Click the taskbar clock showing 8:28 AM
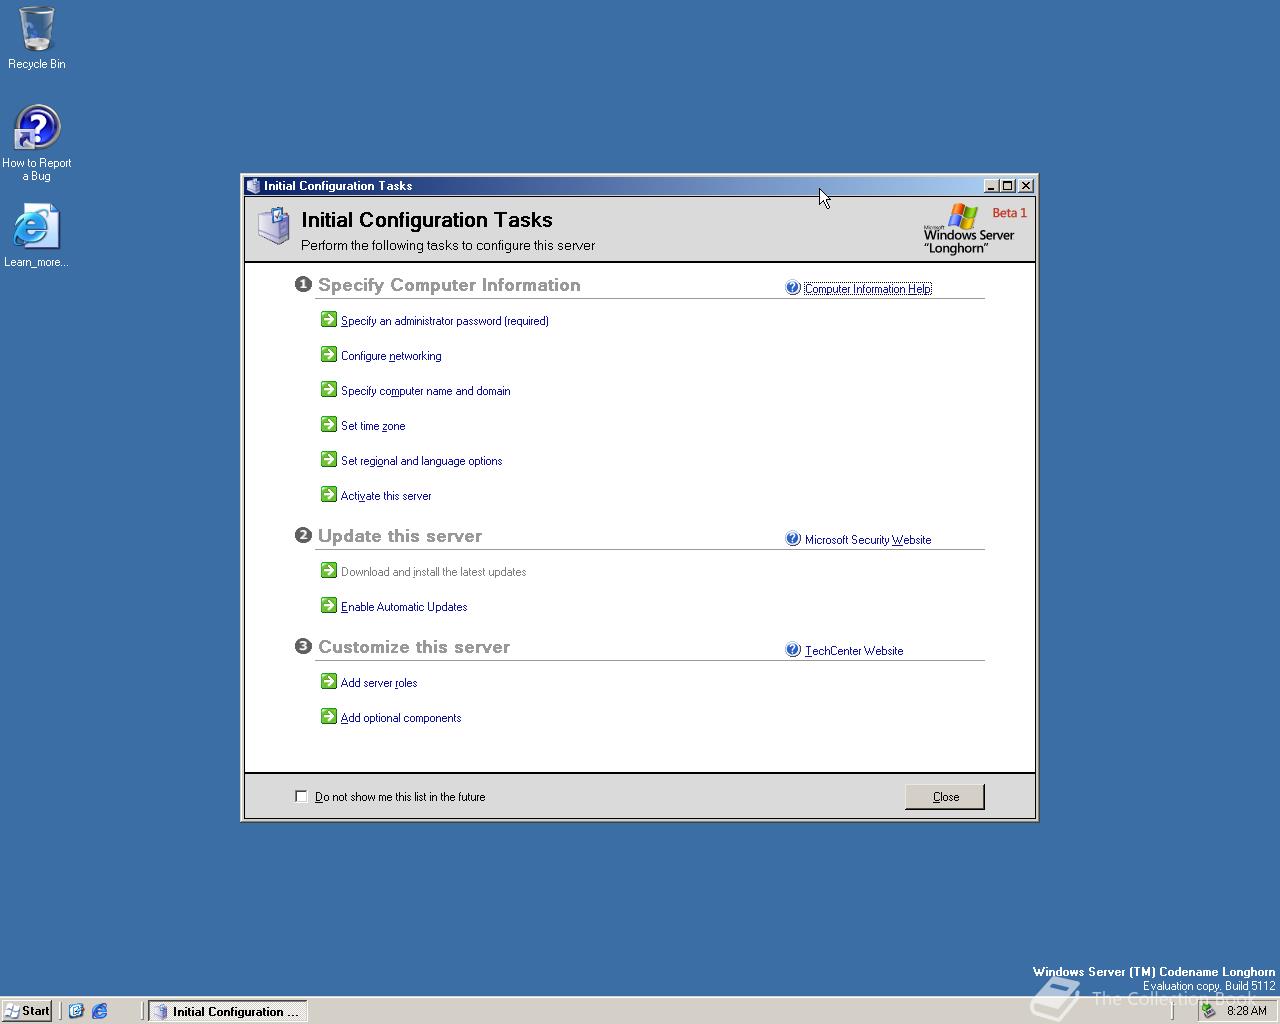This screenshot has width=1280, height=1024. (1247, 1011)
